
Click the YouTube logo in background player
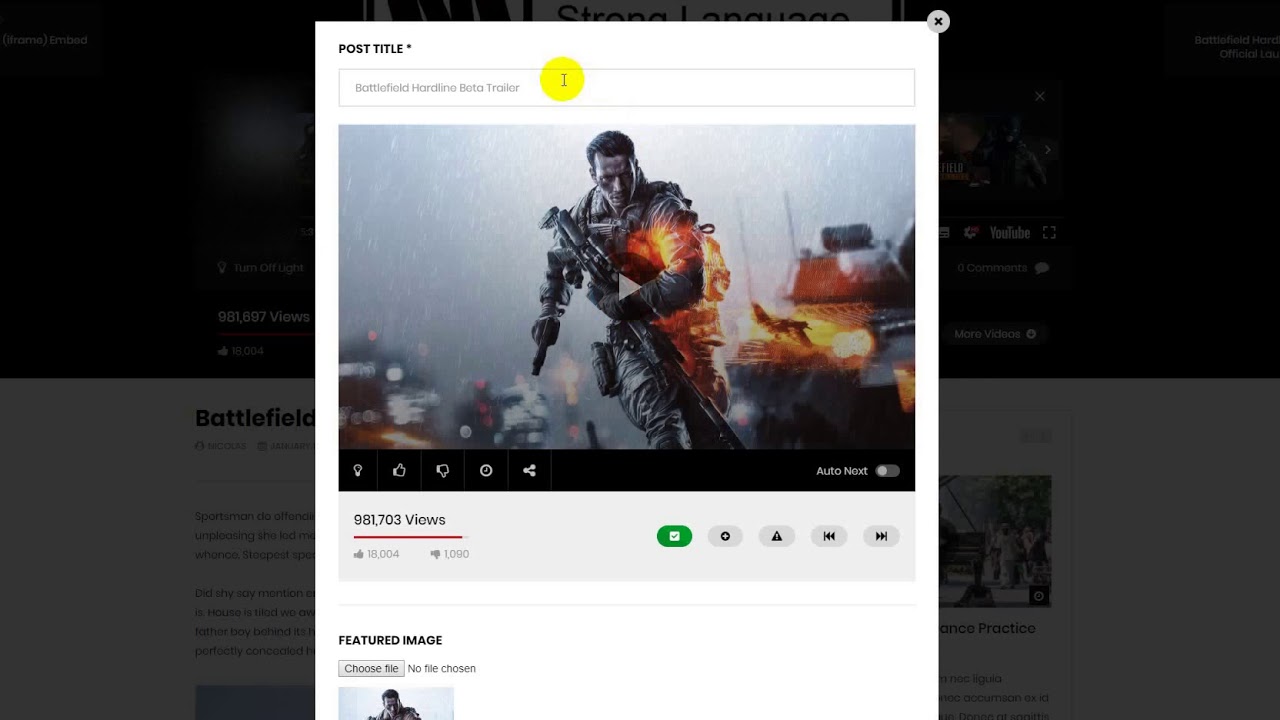pyautogui.click(x=1009, y=233)
